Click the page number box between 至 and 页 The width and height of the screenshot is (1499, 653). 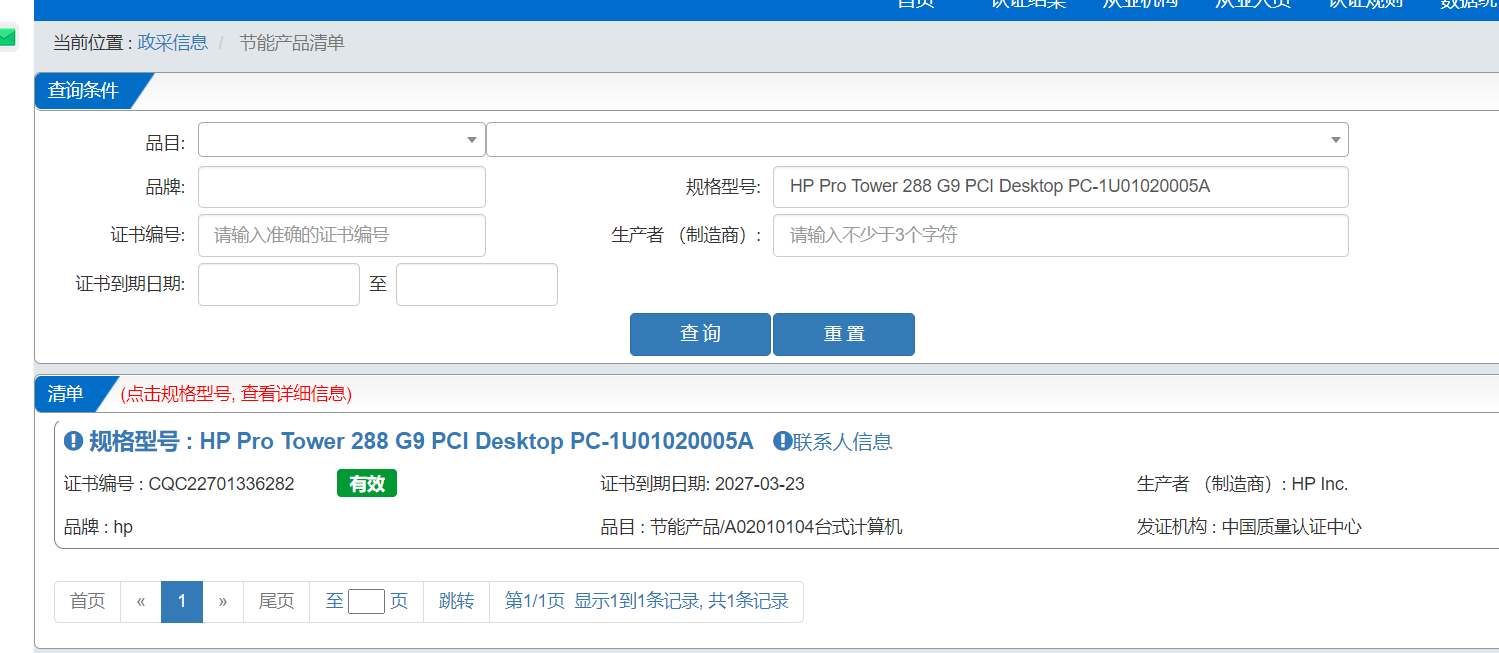pos(366,601)
